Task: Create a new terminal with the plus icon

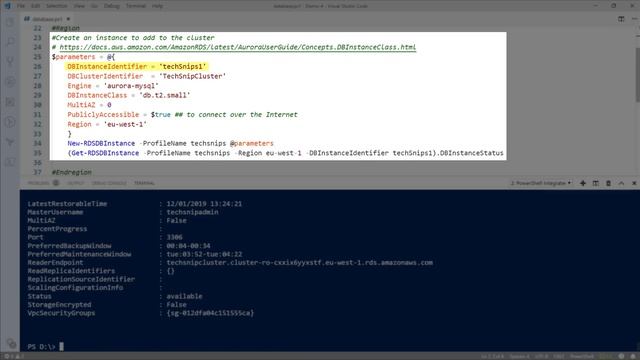Action: click(583, 183)
